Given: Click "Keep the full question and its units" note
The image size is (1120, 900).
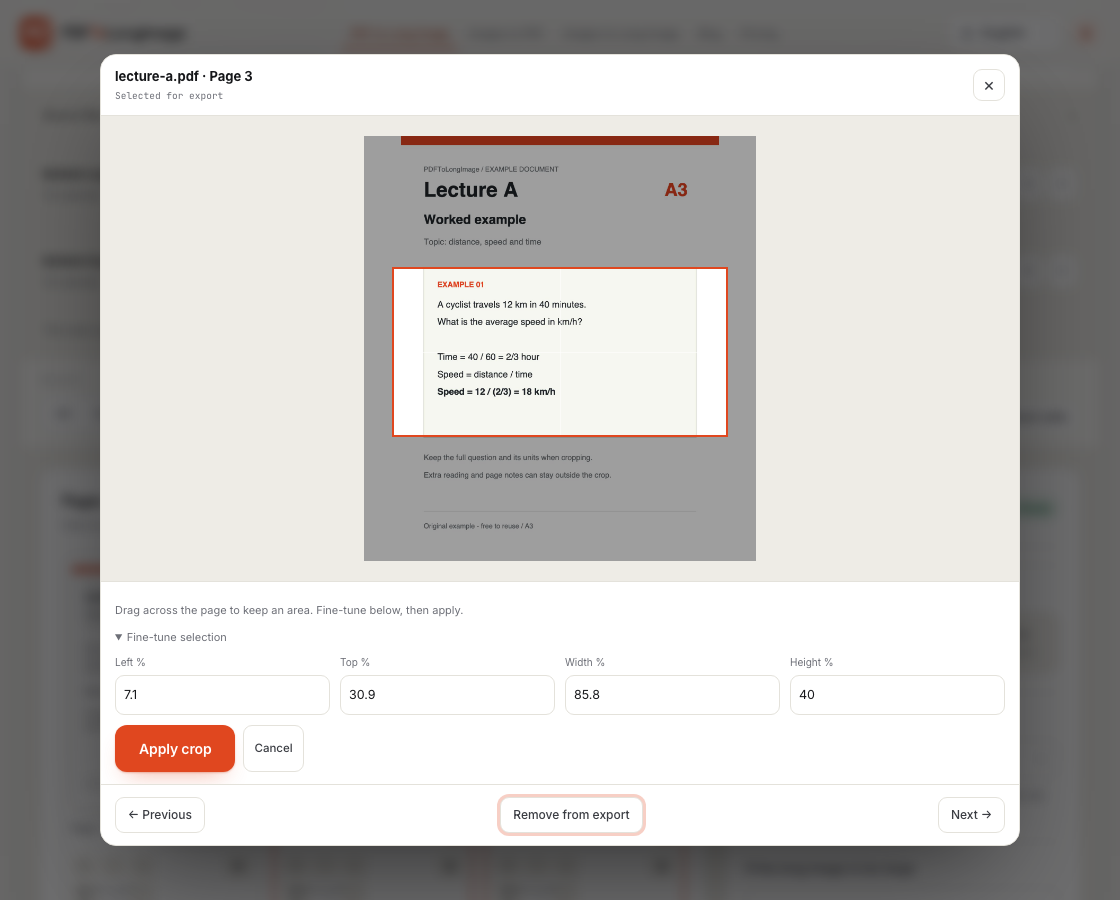Looking at the screenshot, I should click(508, 458).
